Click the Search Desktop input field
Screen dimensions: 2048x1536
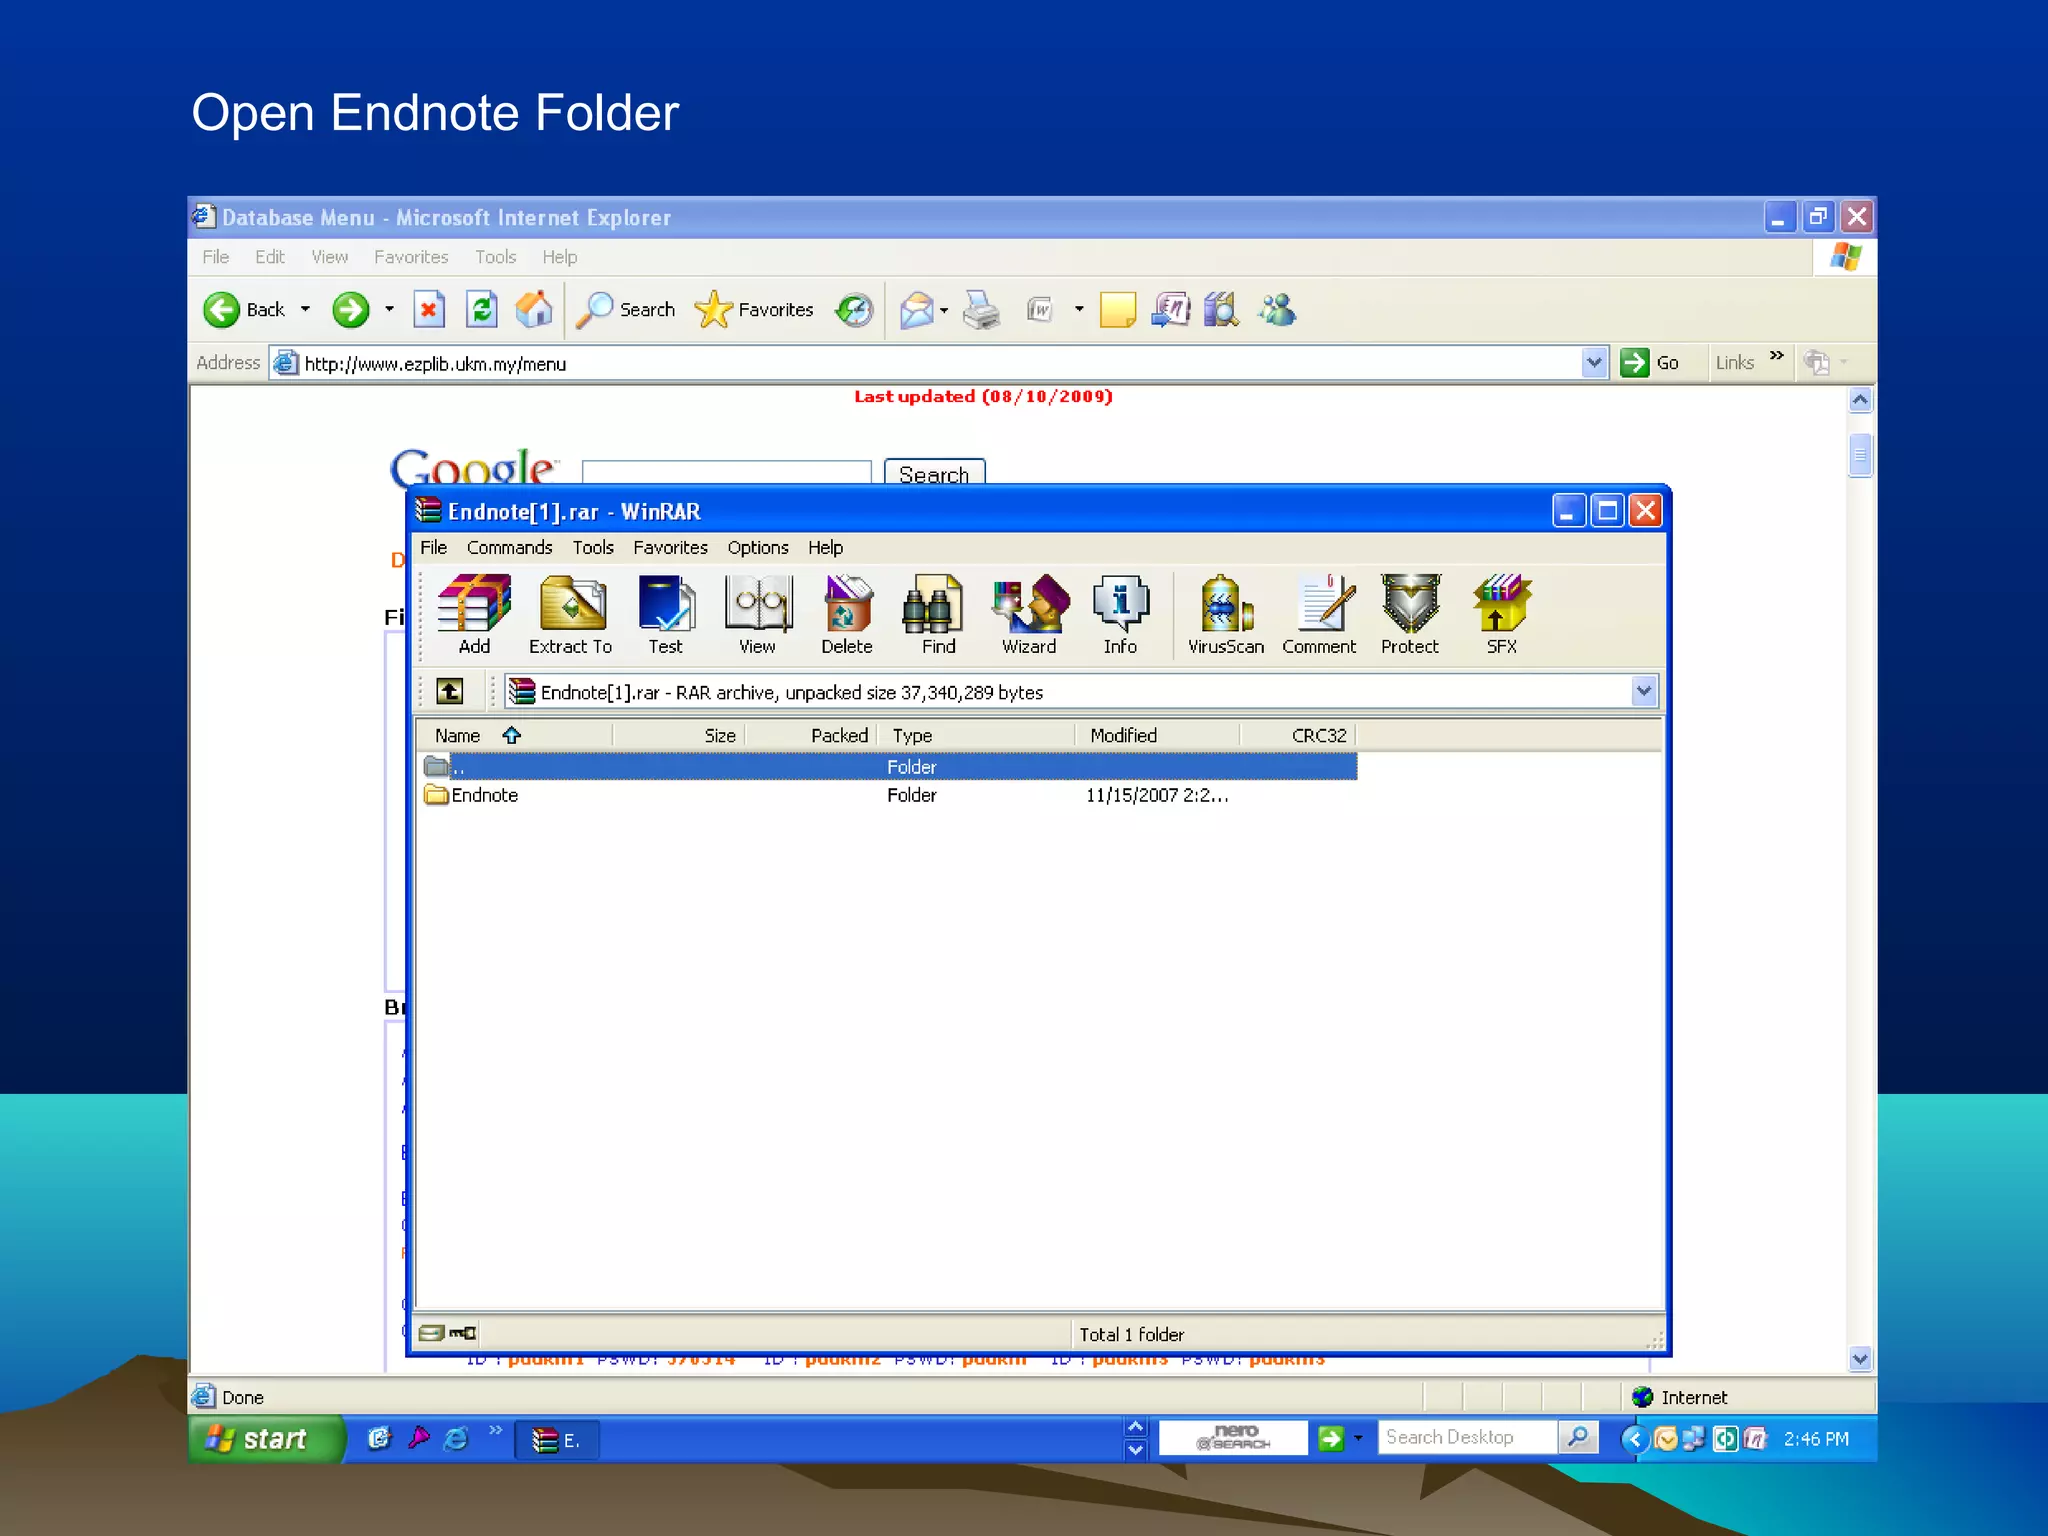point(1466,1438)
